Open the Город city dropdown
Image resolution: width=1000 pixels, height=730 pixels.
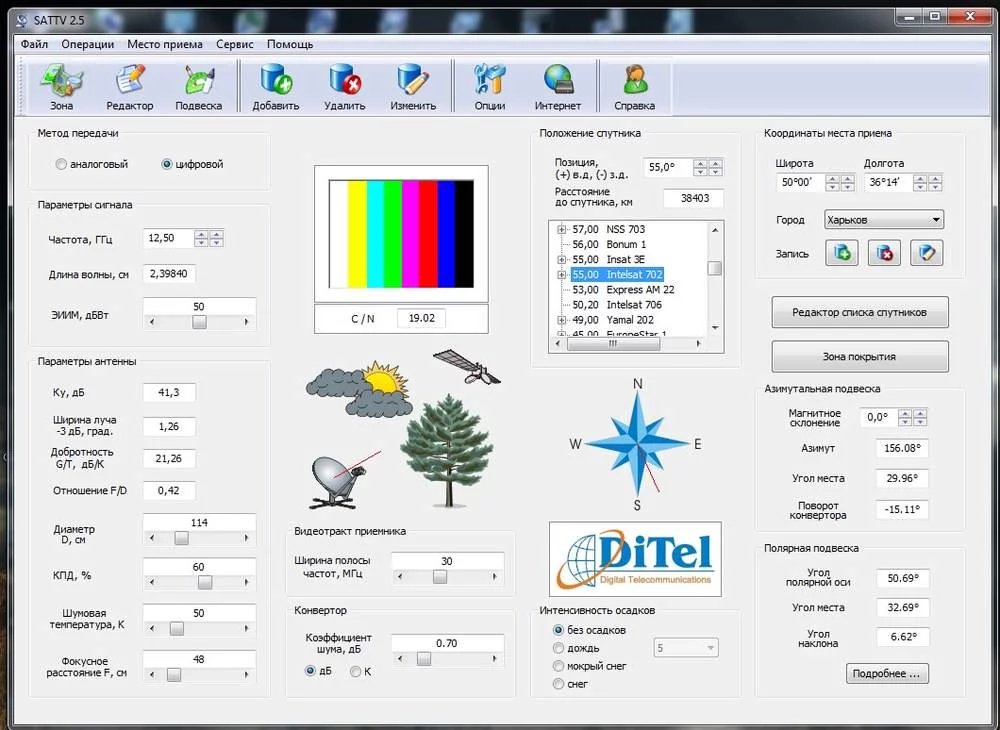pos(884,220)
